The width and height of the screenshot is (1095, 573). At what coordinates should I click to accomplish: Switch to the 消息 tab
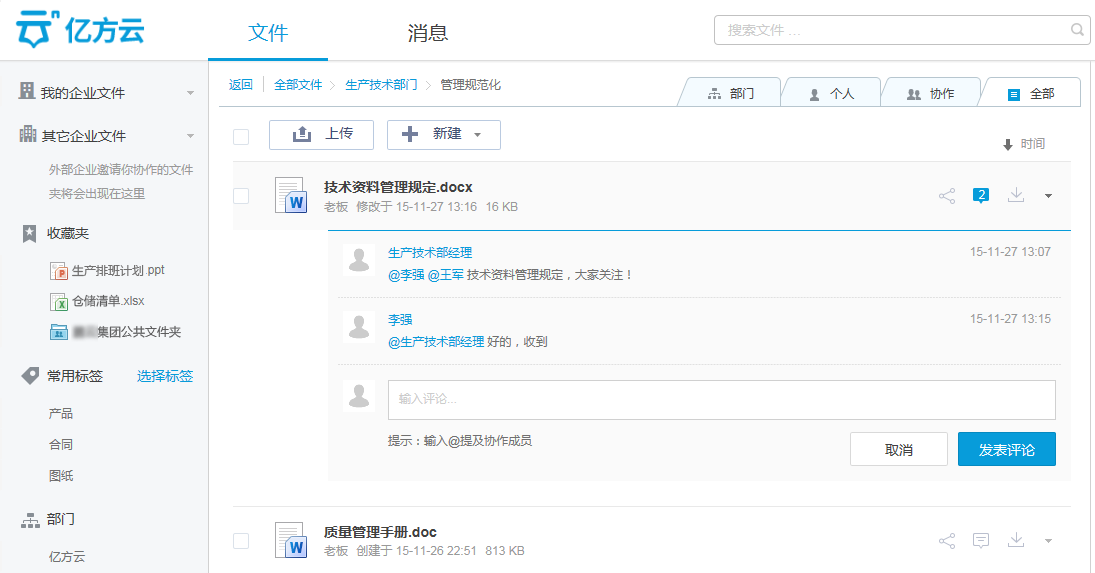pyautogui.click(x=428, y=33)
